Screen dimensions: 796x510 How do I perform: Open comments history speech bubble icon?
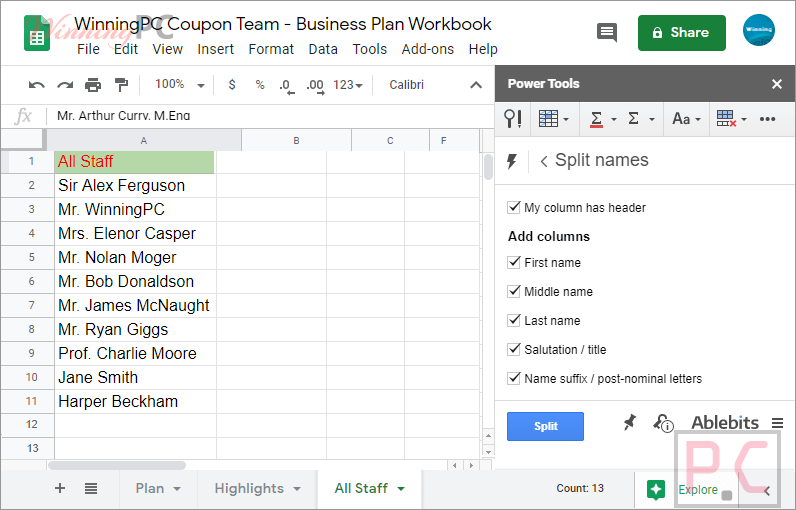tap(607, 32)
